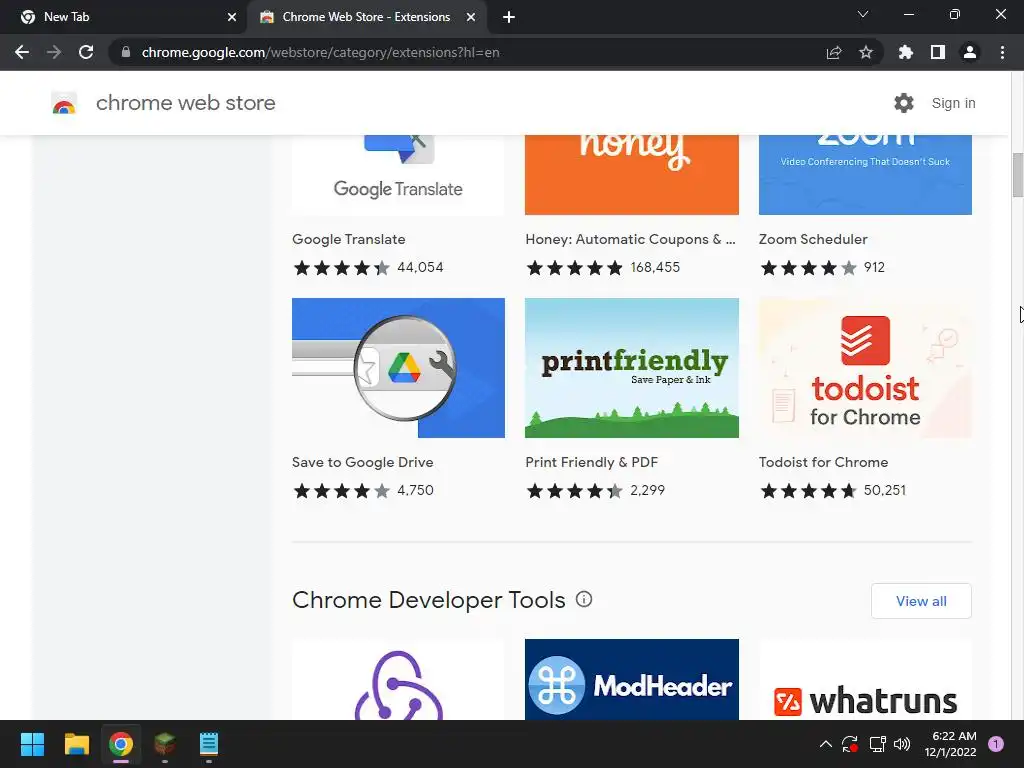
Task: Click the page vertical scrollbar thumb
Action: (1017, 174)
